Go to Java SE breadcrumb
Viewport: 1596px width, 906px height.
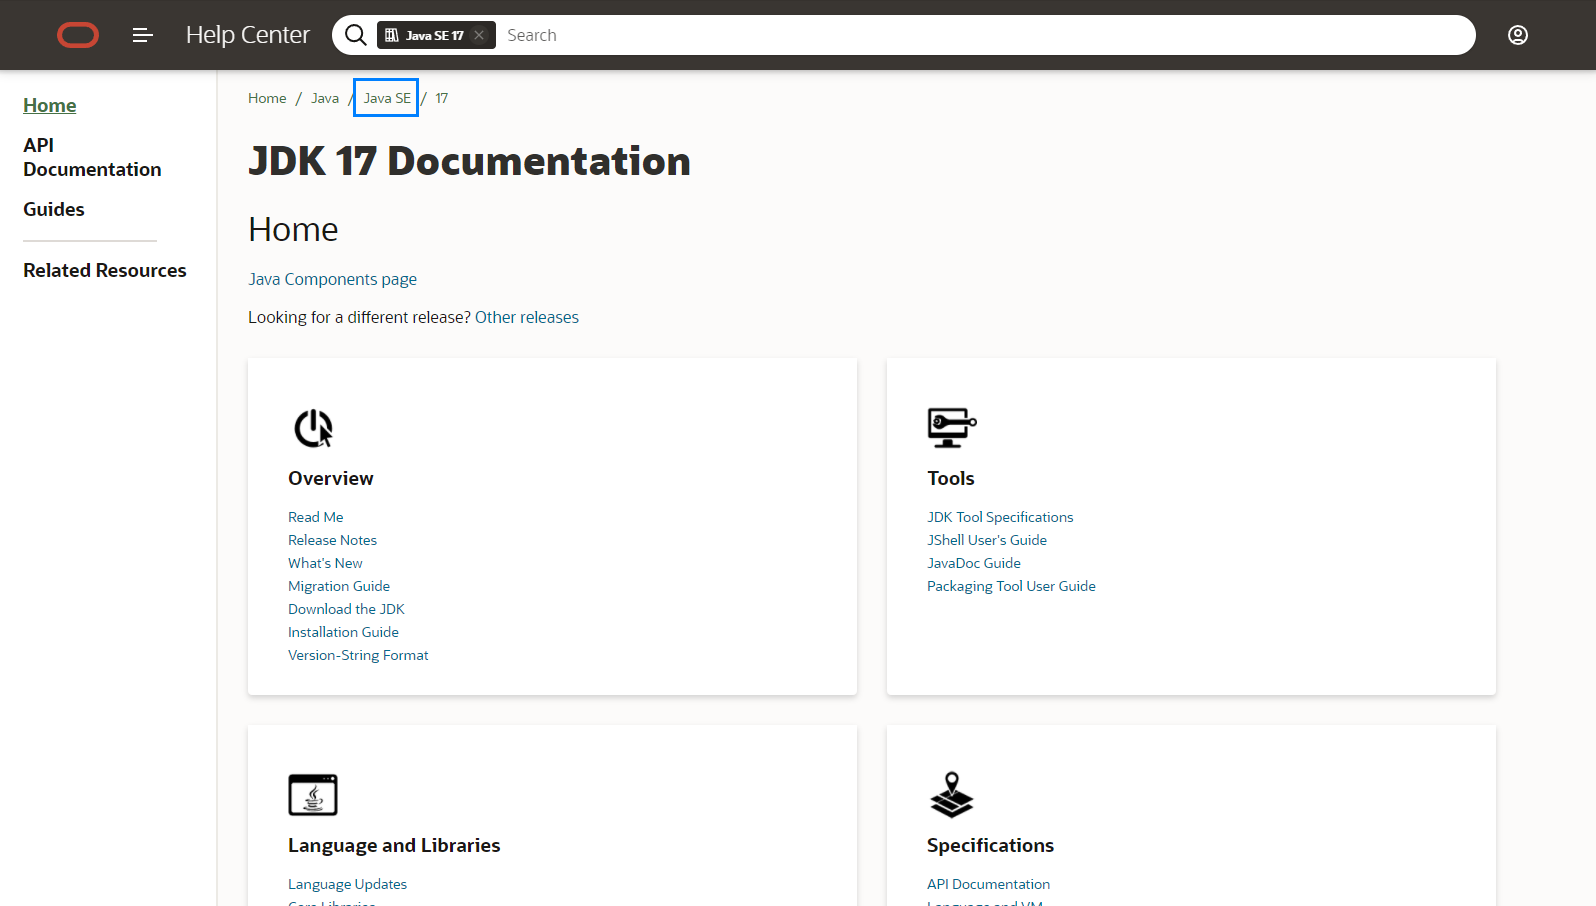387,98
